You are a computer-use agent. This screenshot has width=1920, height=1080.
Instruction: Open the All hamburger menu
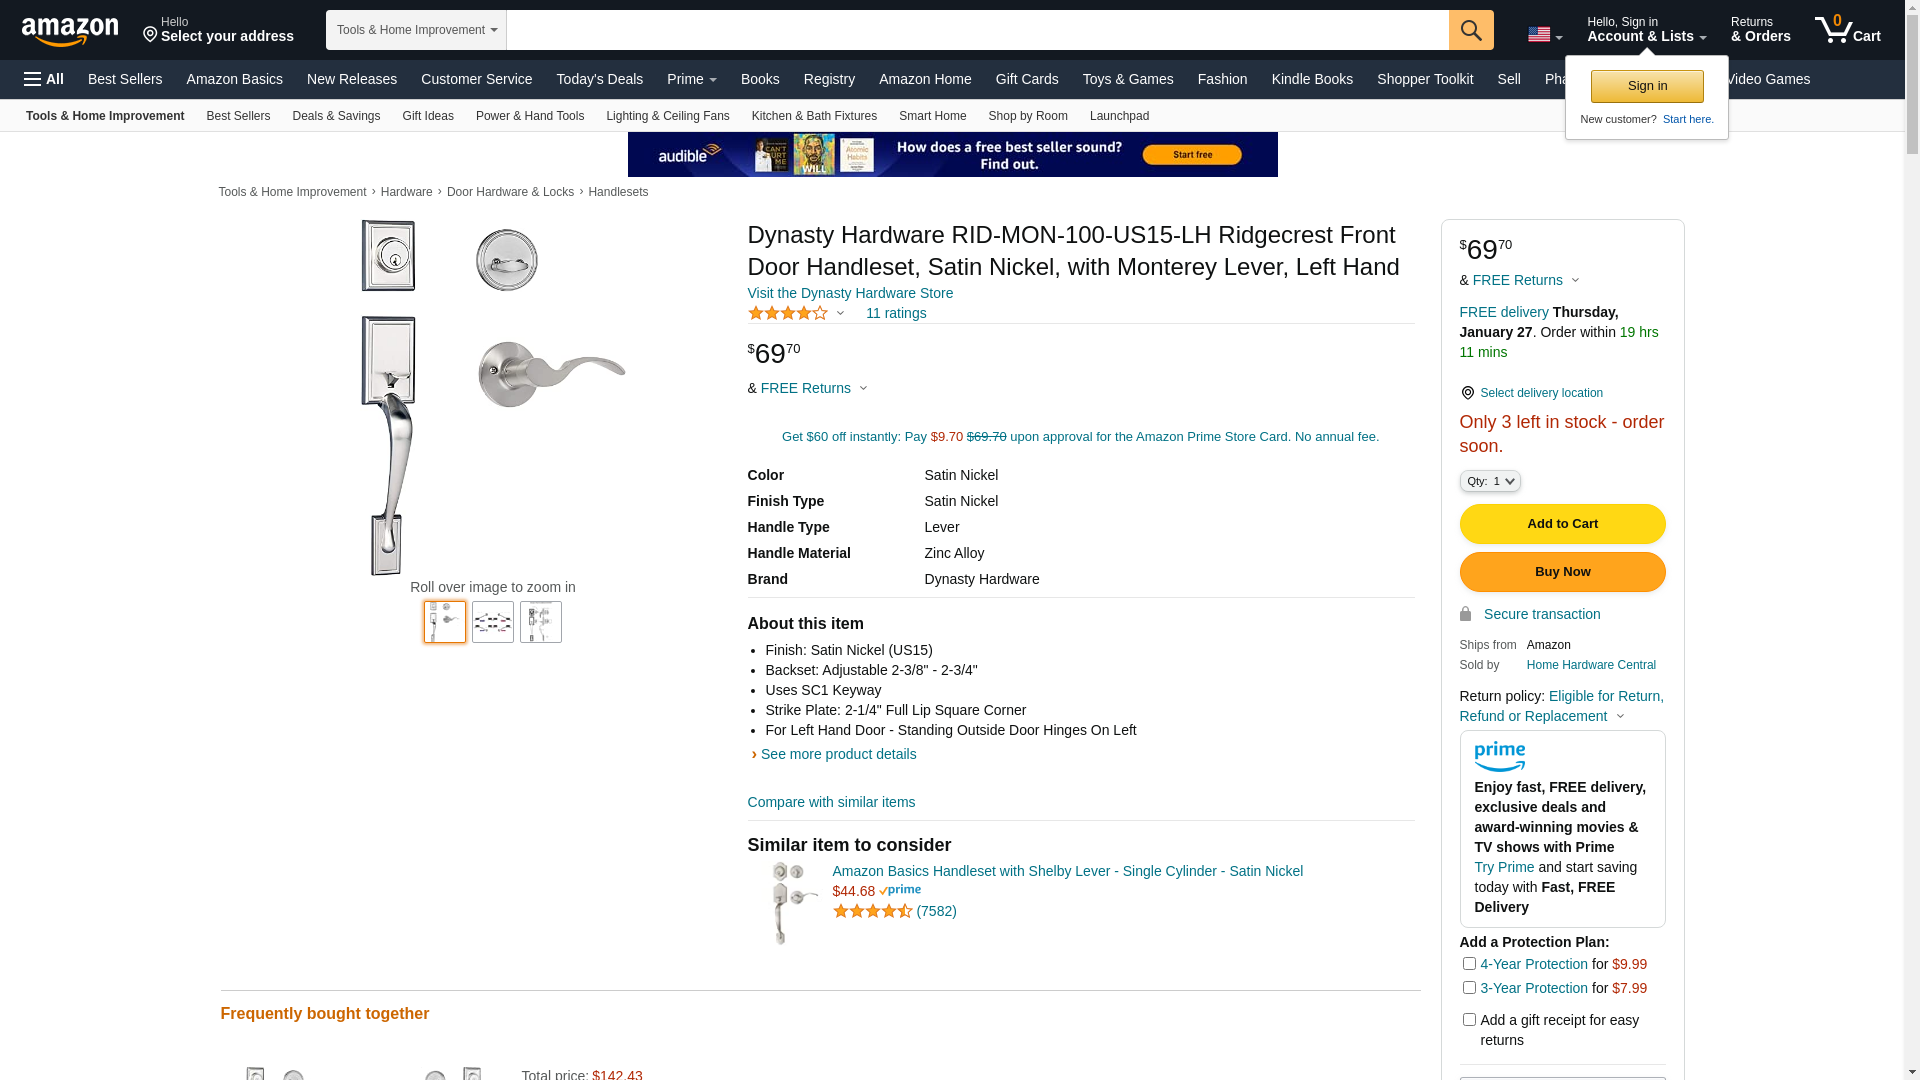(x=44, y=79)
